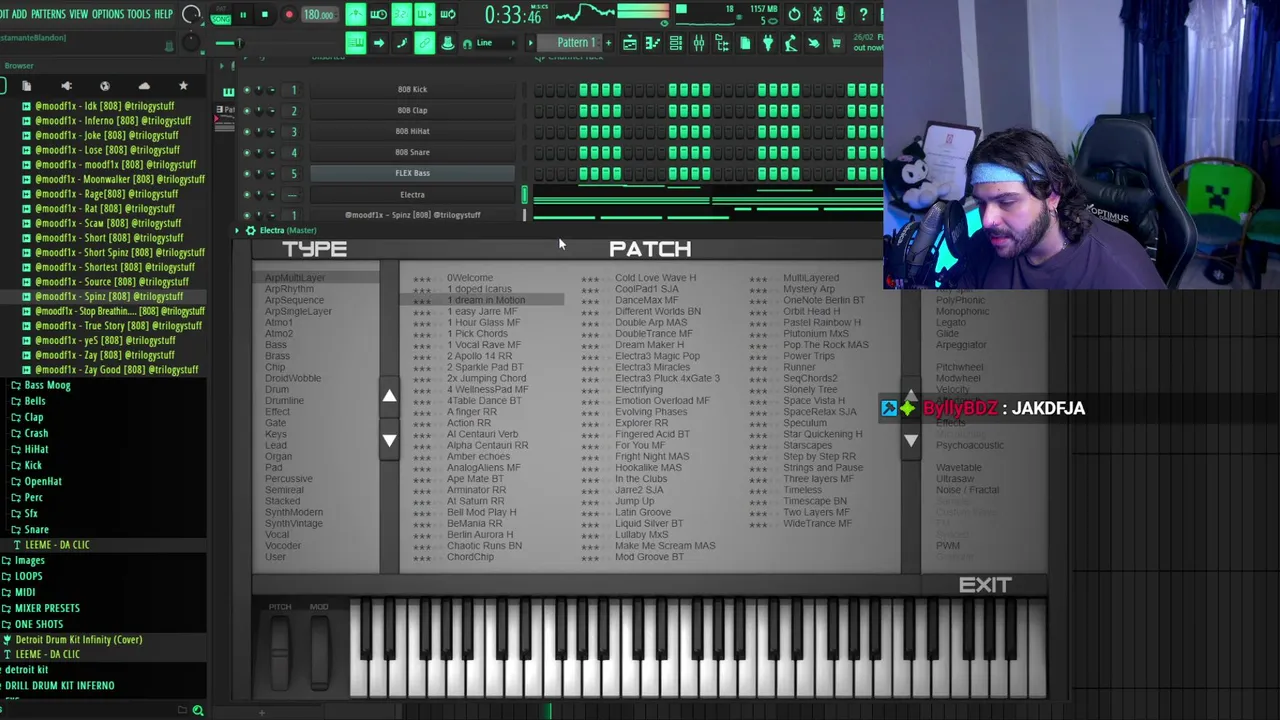Mute the 808 Snare channel
Screen dimensions: 1280x720
(247, 153)
